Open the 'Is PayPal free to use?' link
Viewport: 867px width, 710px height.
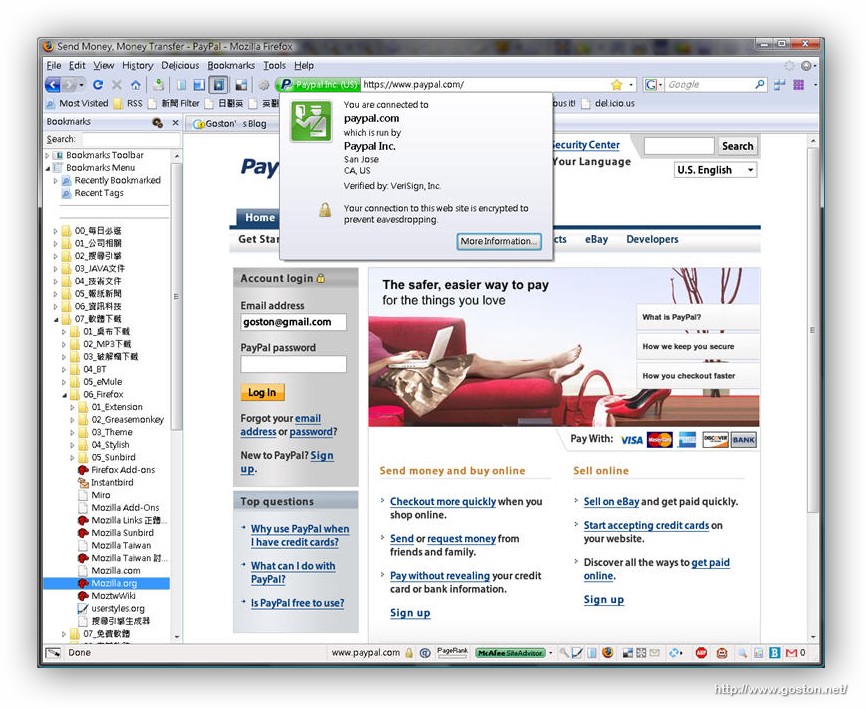pyautogui.click(x=297, y=603)
